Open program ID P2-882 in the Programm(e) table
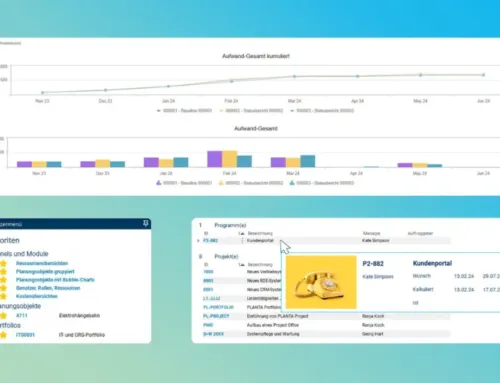Viewport: 500px width, 383px height. pos(210,240)
